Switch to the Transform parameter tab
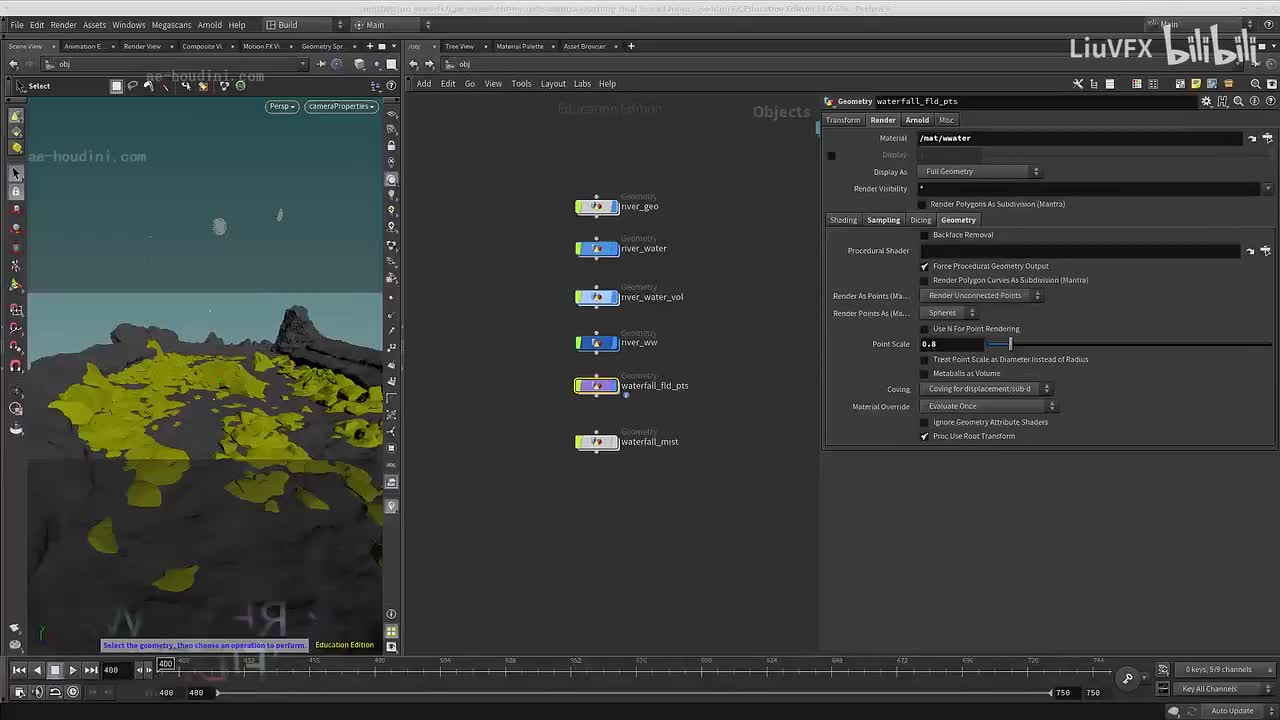This screenshot has height=720, width=1280. point(843,120)
